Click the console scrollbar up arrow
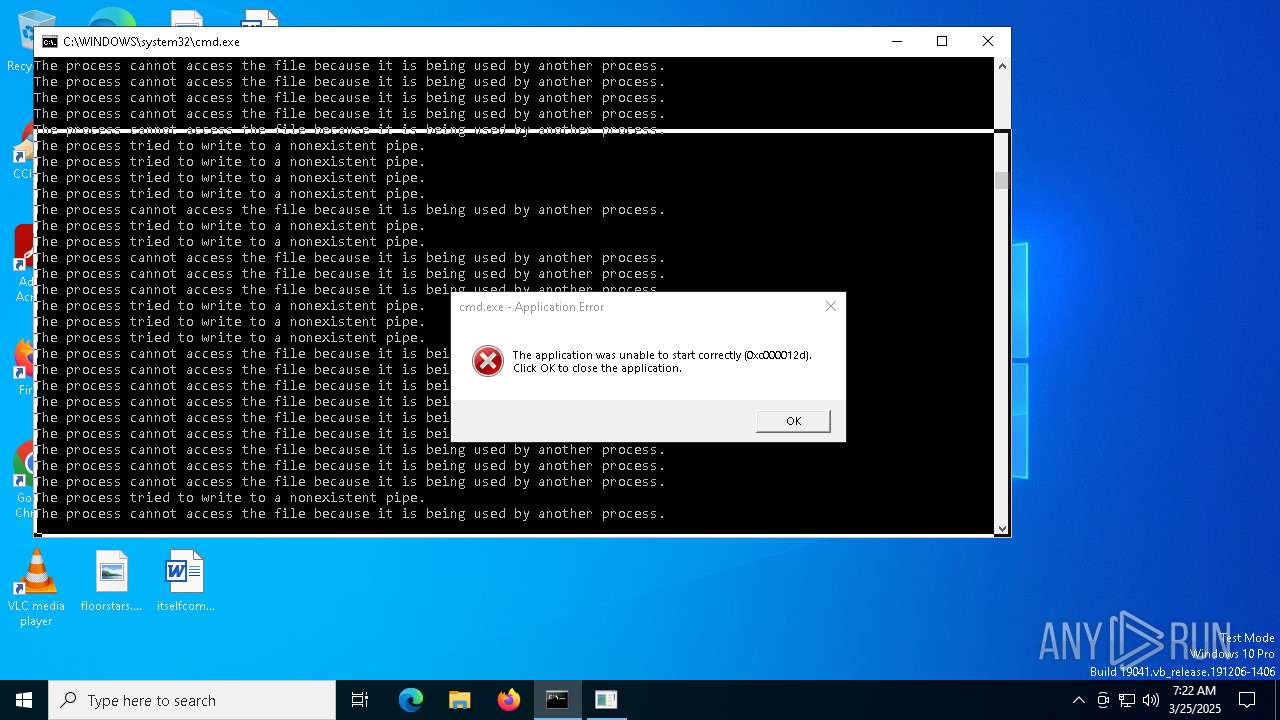This screenshot has width=1280, height=720. point(1002,66)
